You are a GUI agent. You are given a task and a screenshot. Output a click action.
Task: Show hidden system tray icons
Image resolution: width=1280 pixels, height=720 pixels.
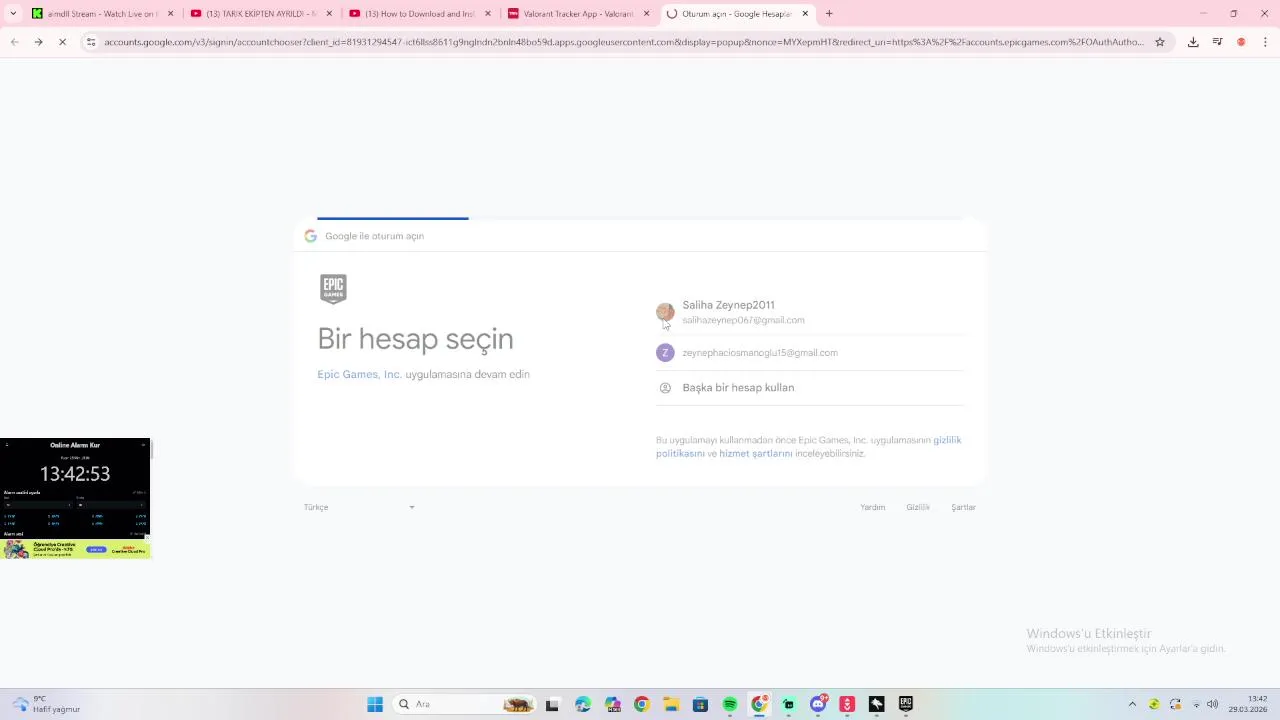[1132, 705]
